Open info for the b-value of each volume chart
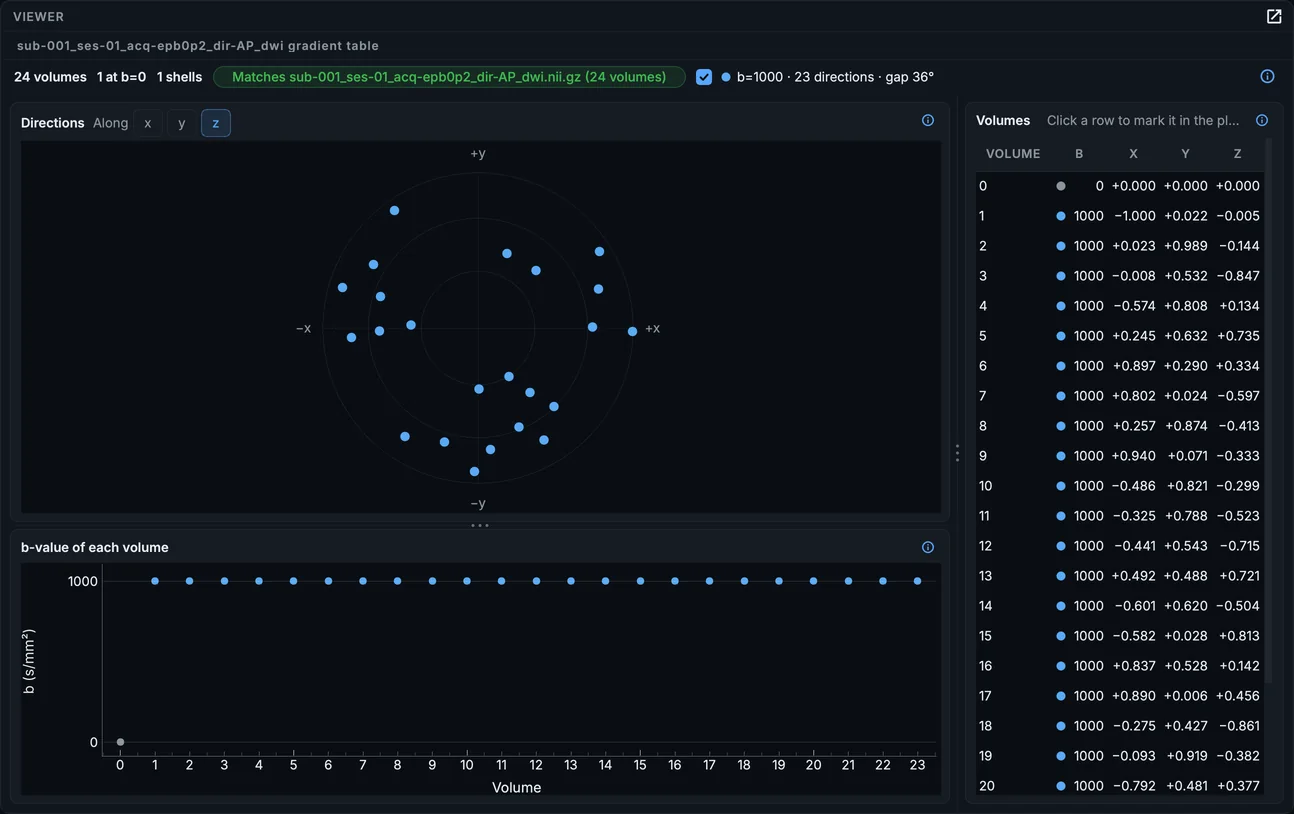This screenshot has width=1294, height=814. pyautogui.click(x=928, y=547)
